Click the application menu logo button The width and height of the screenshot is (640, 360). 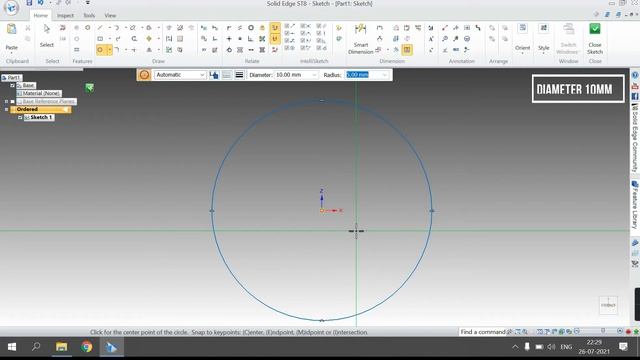click(11, 7)
